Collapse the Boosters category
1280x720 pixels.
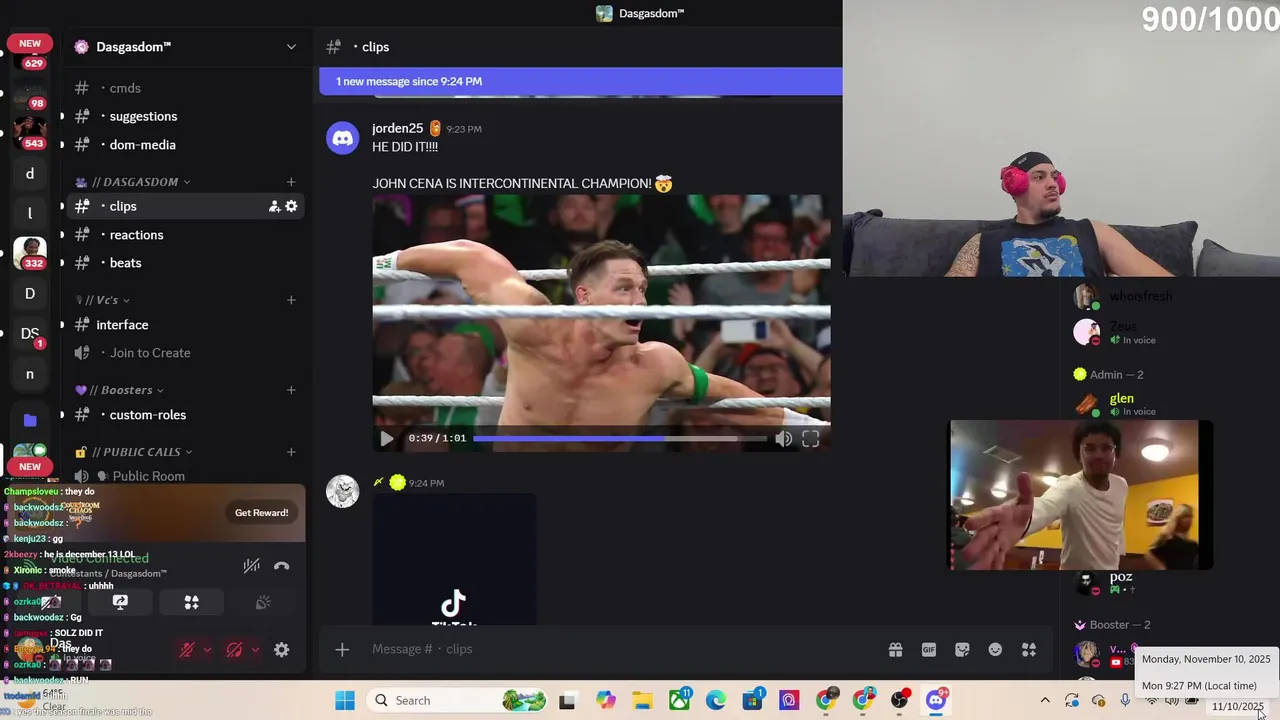120,390
